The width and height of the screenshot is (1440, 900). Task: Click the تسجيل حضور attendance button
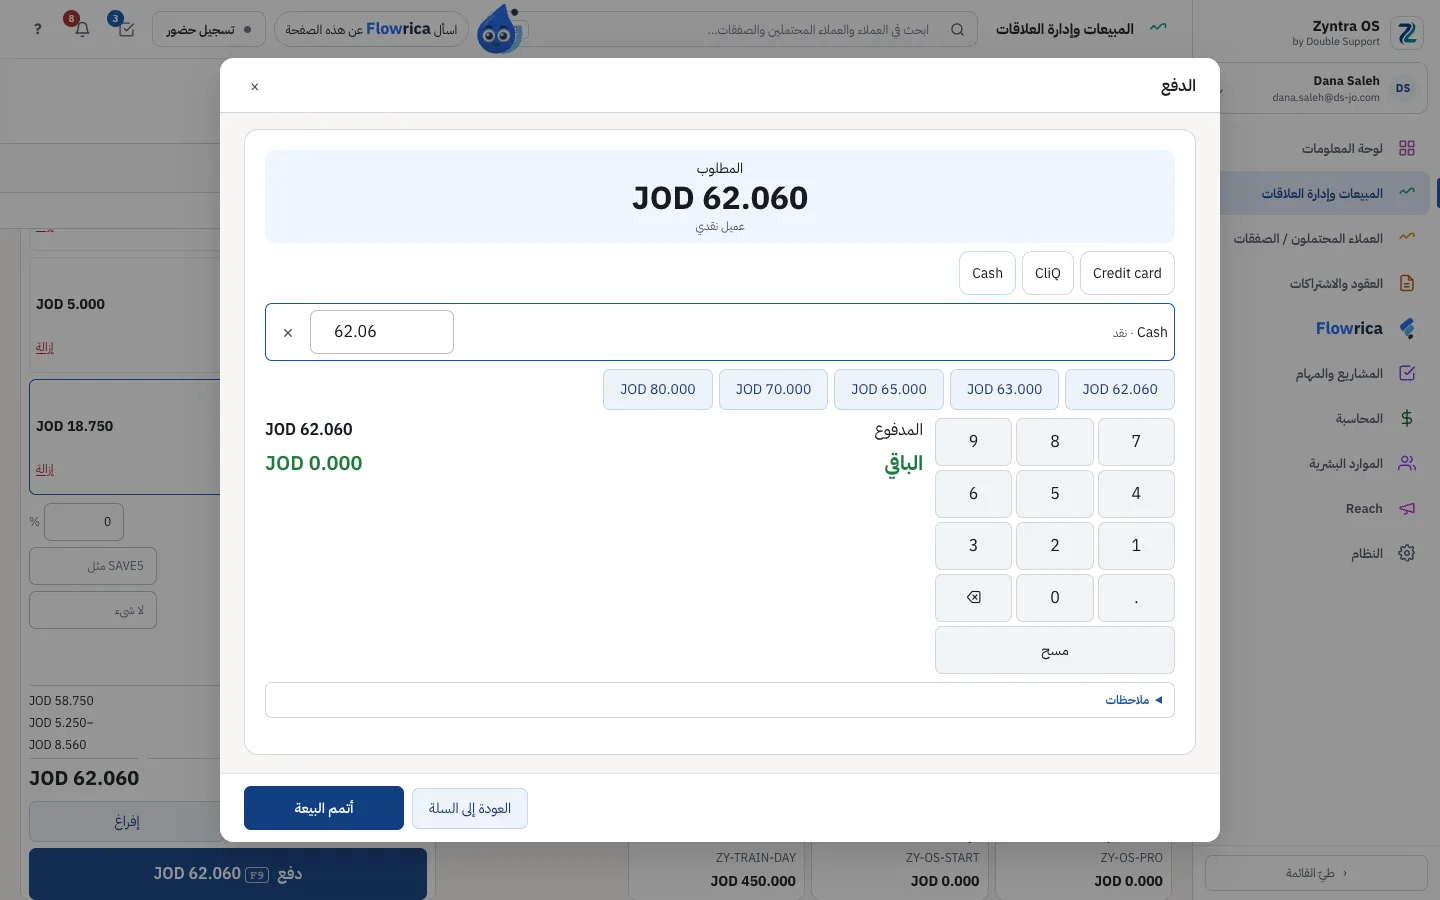tap(209, 29)
